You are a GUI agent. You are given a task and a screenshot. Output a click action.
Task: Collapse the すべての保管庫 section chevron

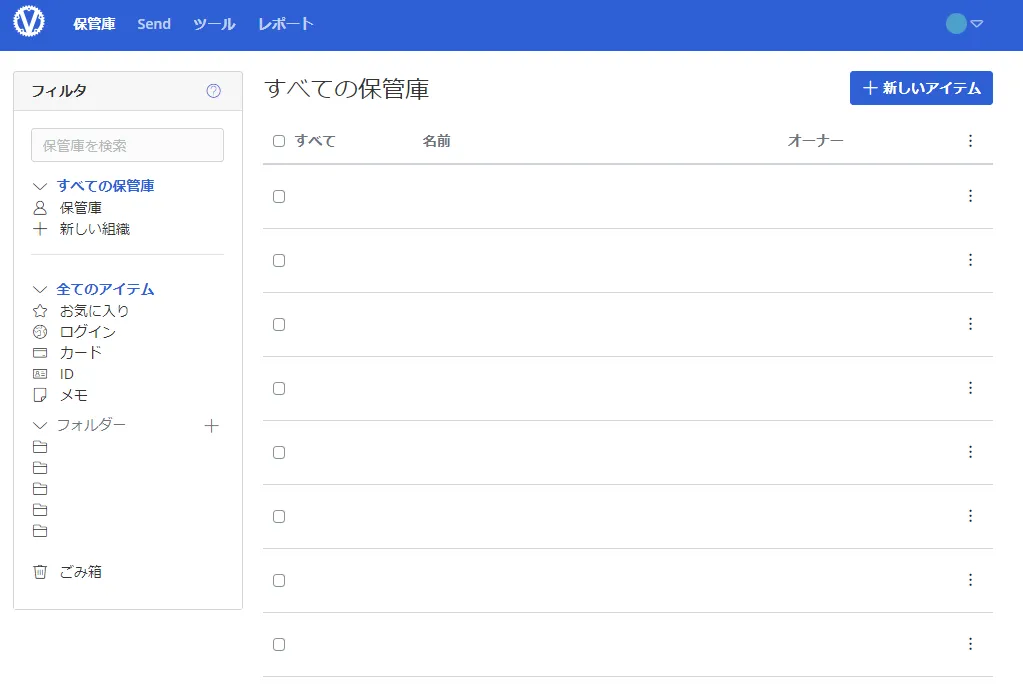[40, 186]
